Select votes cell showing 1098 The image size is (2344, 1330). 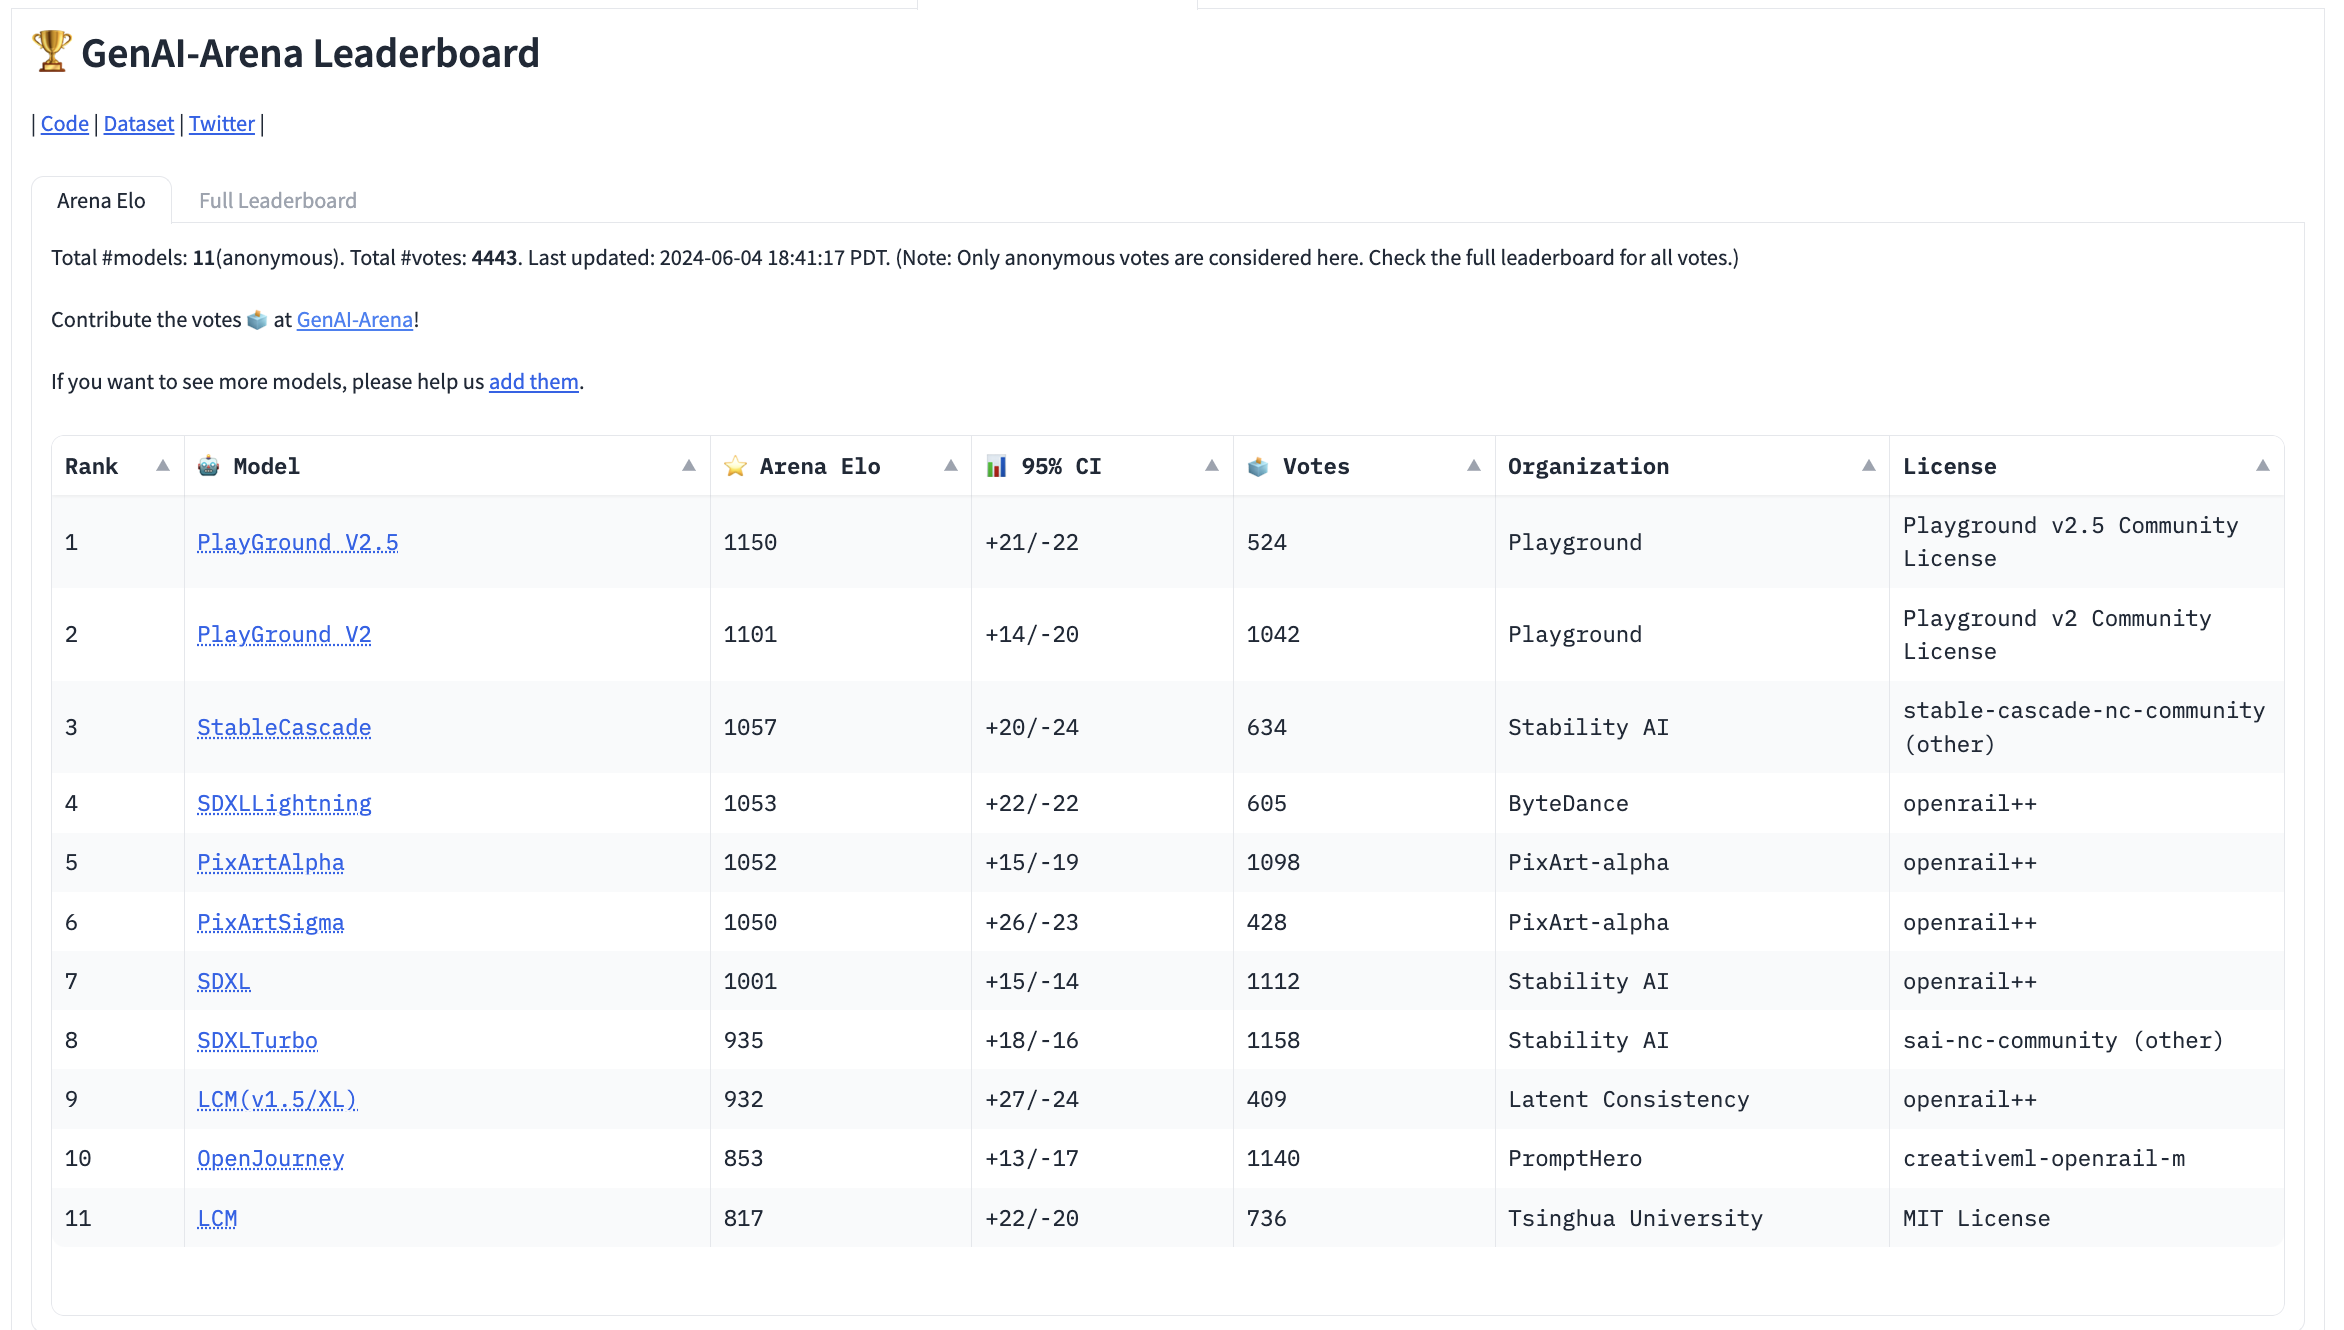1365,862
